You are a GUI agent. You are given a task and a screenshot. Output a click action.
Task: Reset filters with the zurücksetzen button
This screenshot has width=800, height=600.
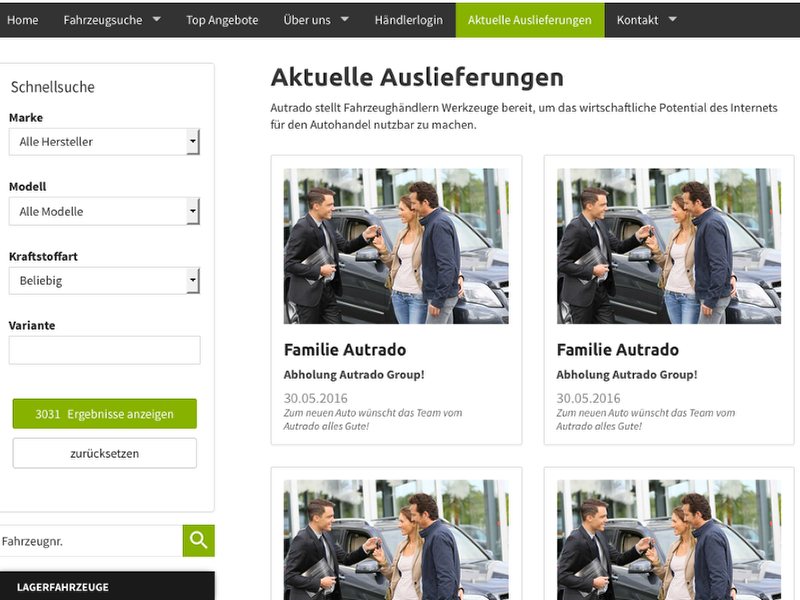(x=104, y=452)
